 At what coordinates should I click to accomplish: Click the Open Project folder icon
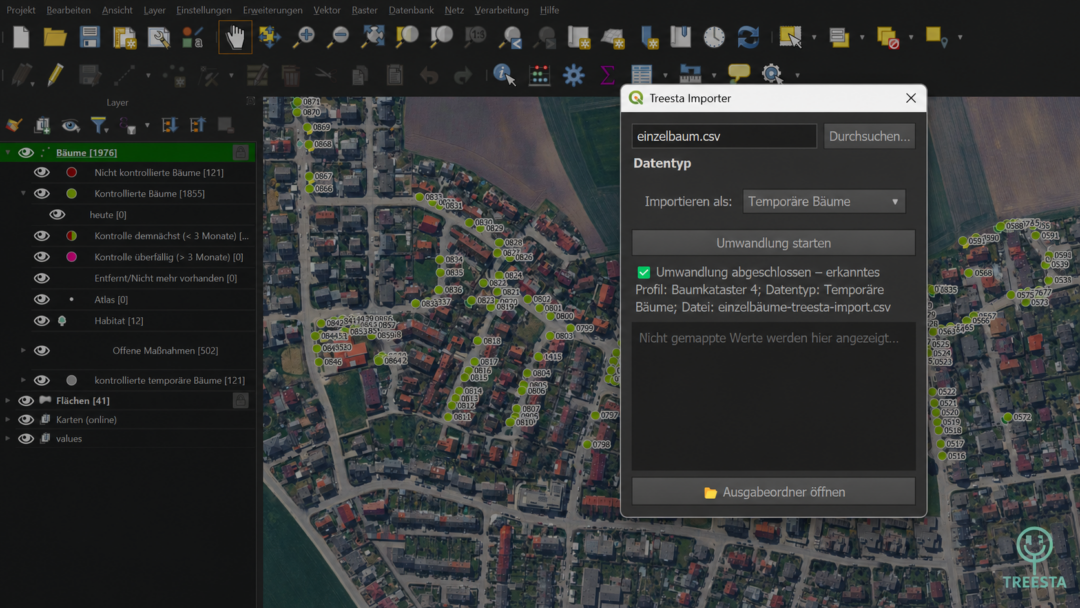click(55, 37)
